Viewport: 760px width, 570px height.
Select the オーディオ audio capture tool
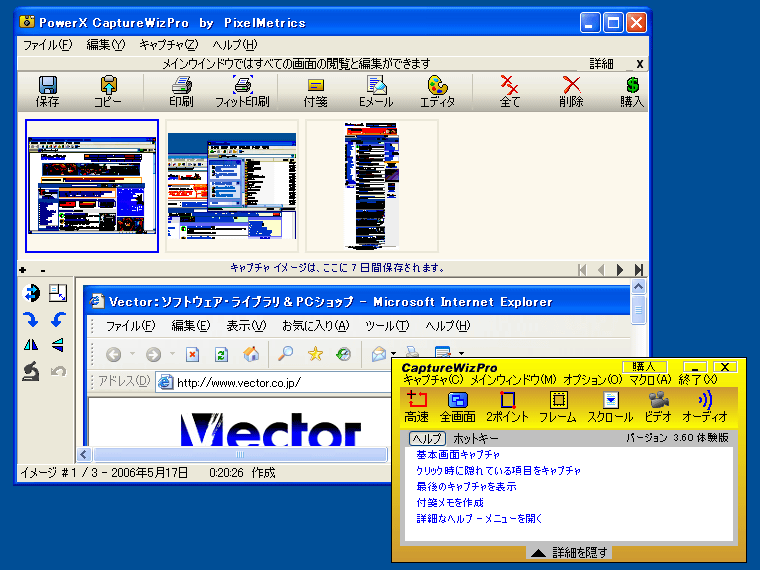705,407
